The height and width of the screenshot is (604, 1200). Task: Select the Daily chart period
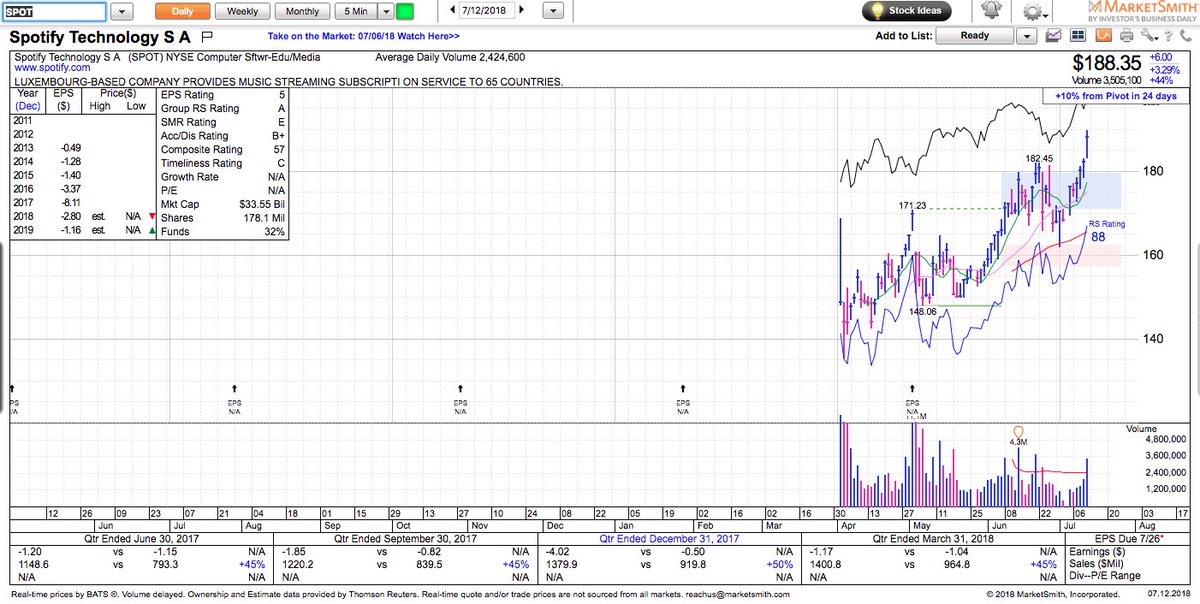pos(183,12)
